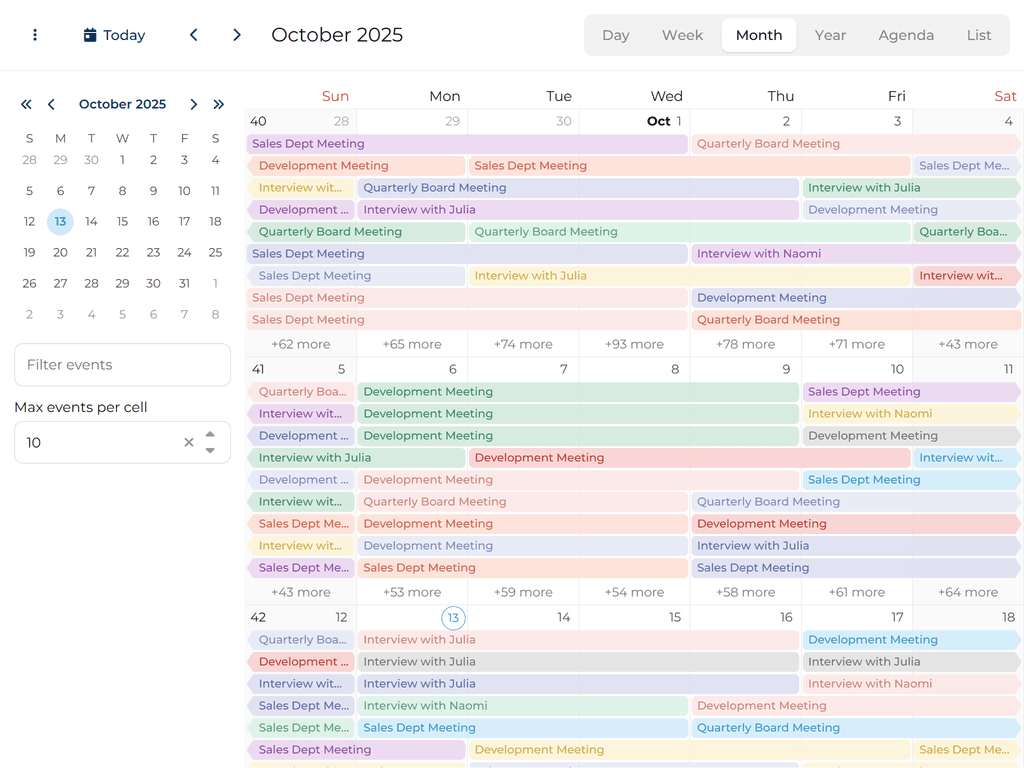Decrease max events per cell
Screen dimensions: 1024x768
(x=210, y=450)
